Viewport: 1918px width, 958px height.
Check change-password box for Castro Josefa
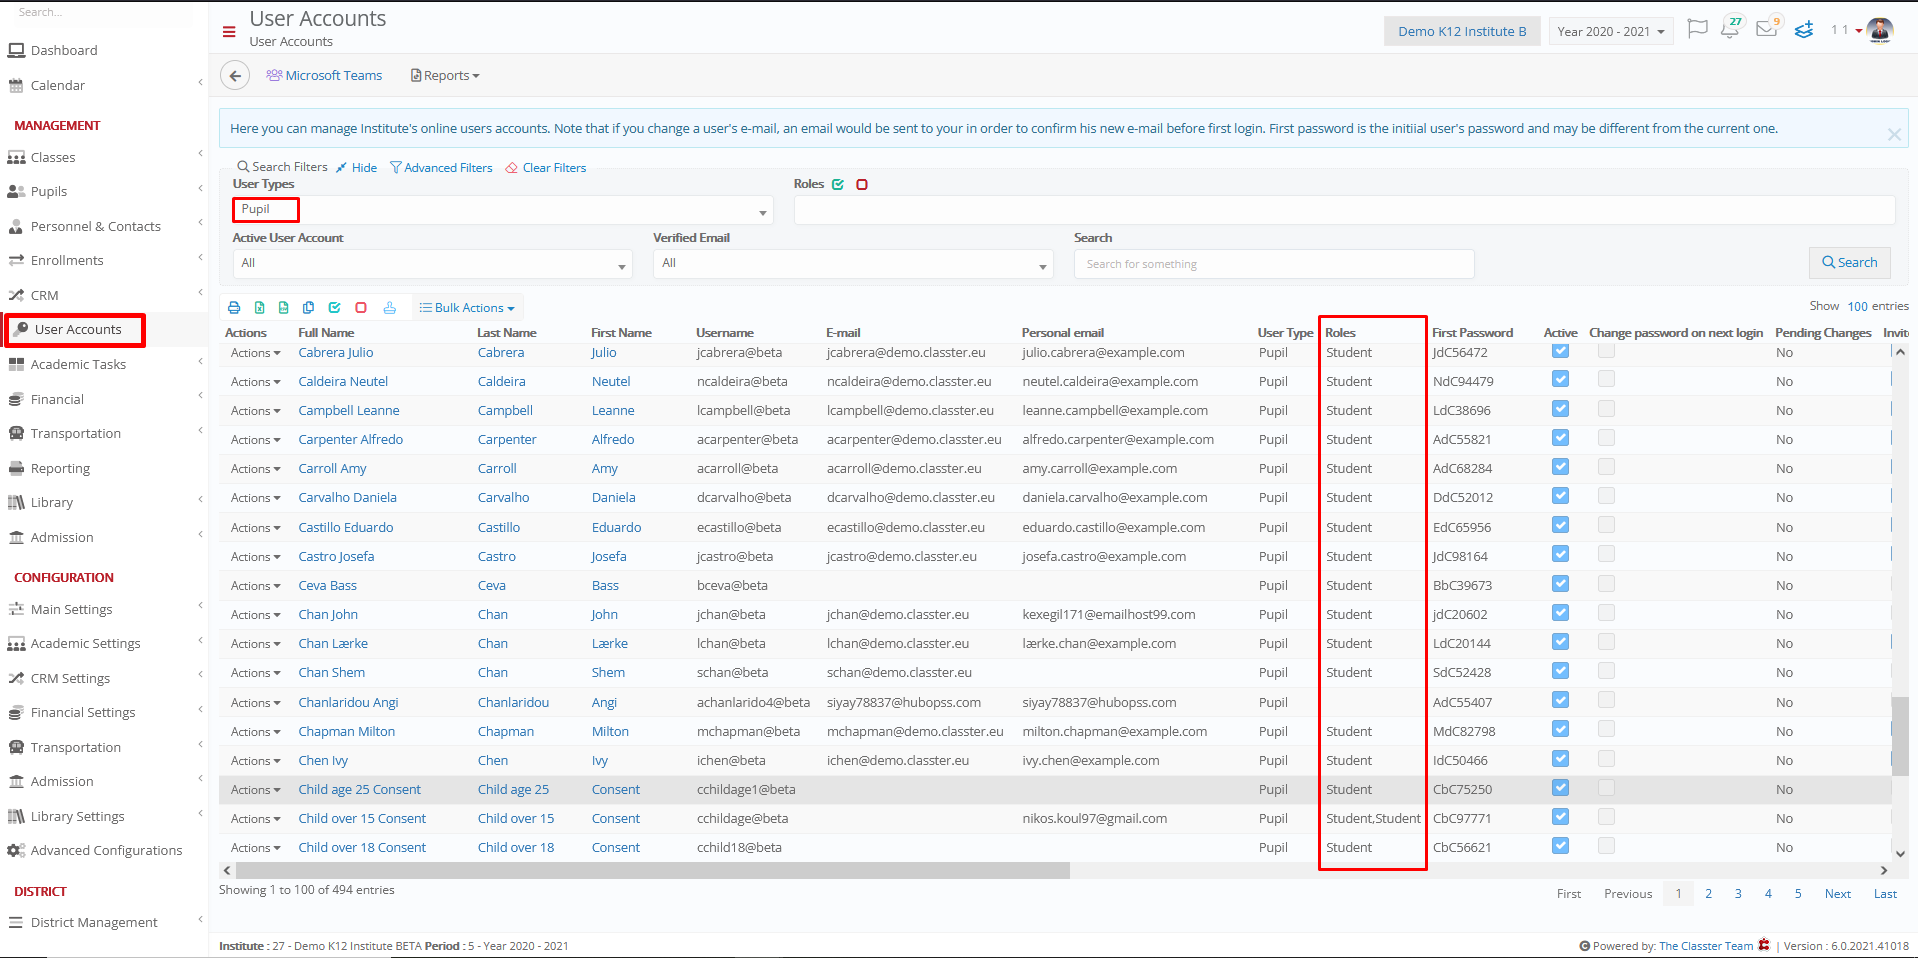(x=1606, y=554)
